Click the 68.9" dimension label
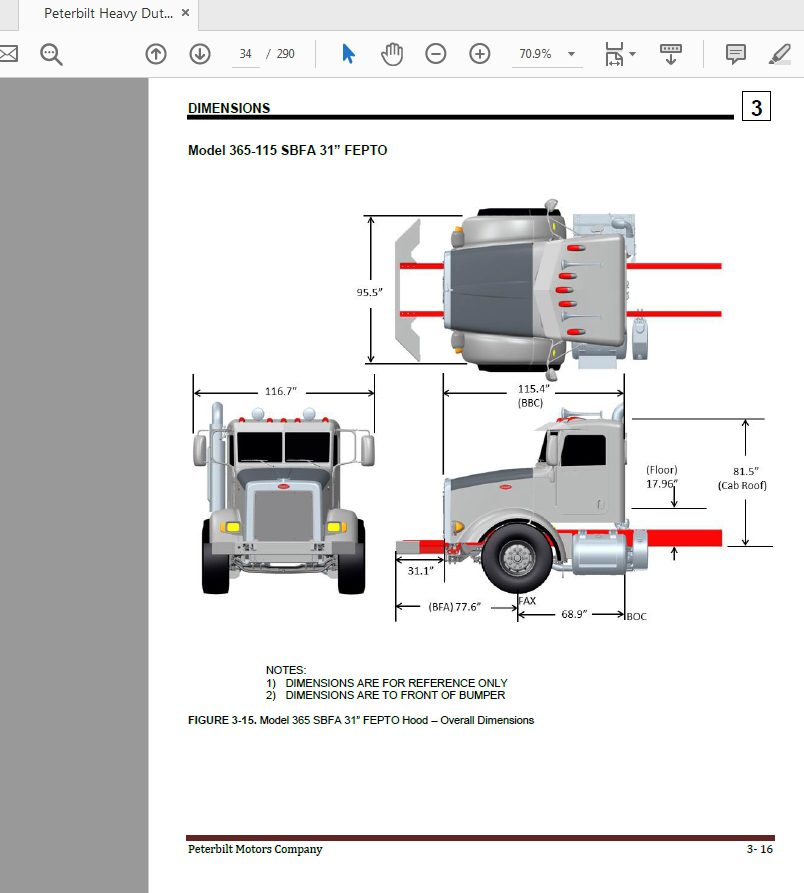 coord(574,614)
